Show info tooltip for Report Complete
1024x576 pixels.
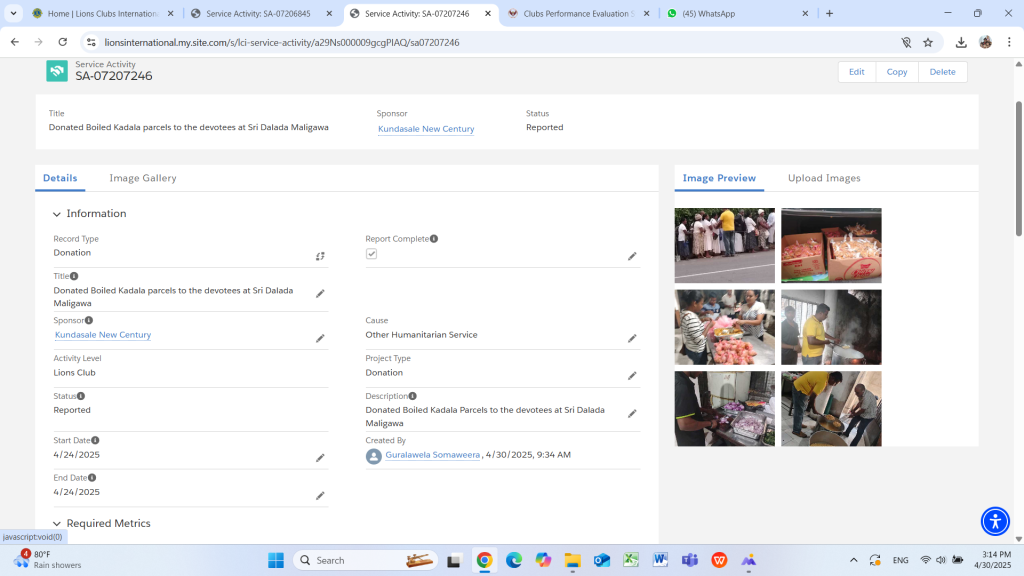tap(434, 239)
